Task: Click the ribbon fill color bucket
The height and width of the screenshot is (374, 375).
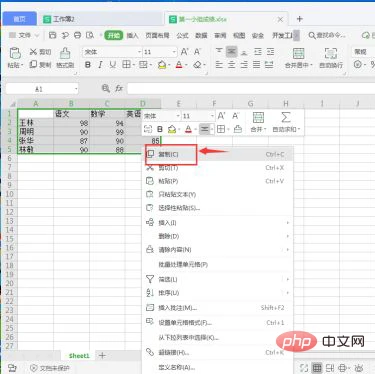Action: 162,65
